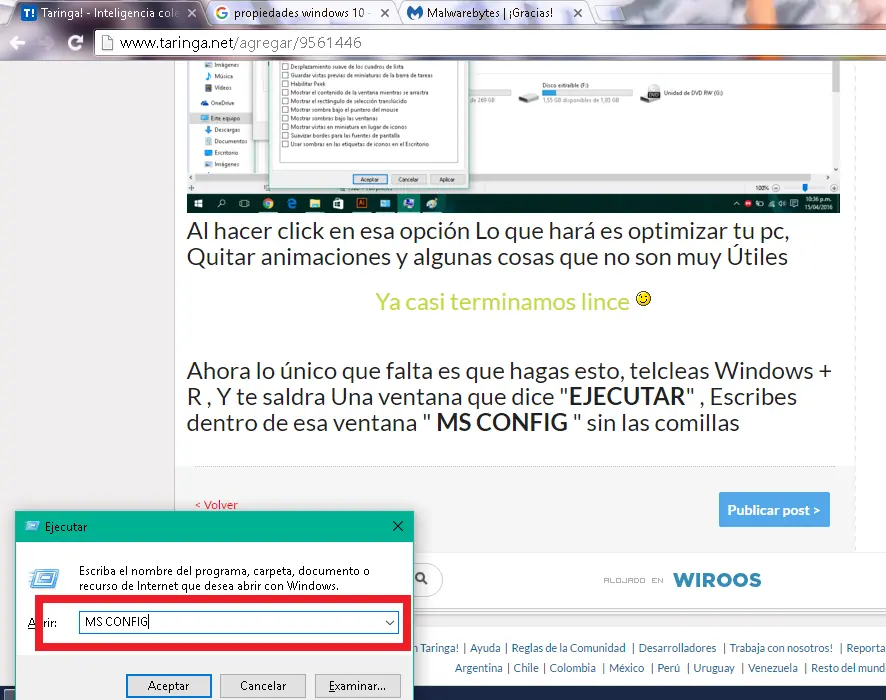Click the bold word "EJECUTAR" in the post
Screen dimensions: 886x700
[x=627, y=397]
